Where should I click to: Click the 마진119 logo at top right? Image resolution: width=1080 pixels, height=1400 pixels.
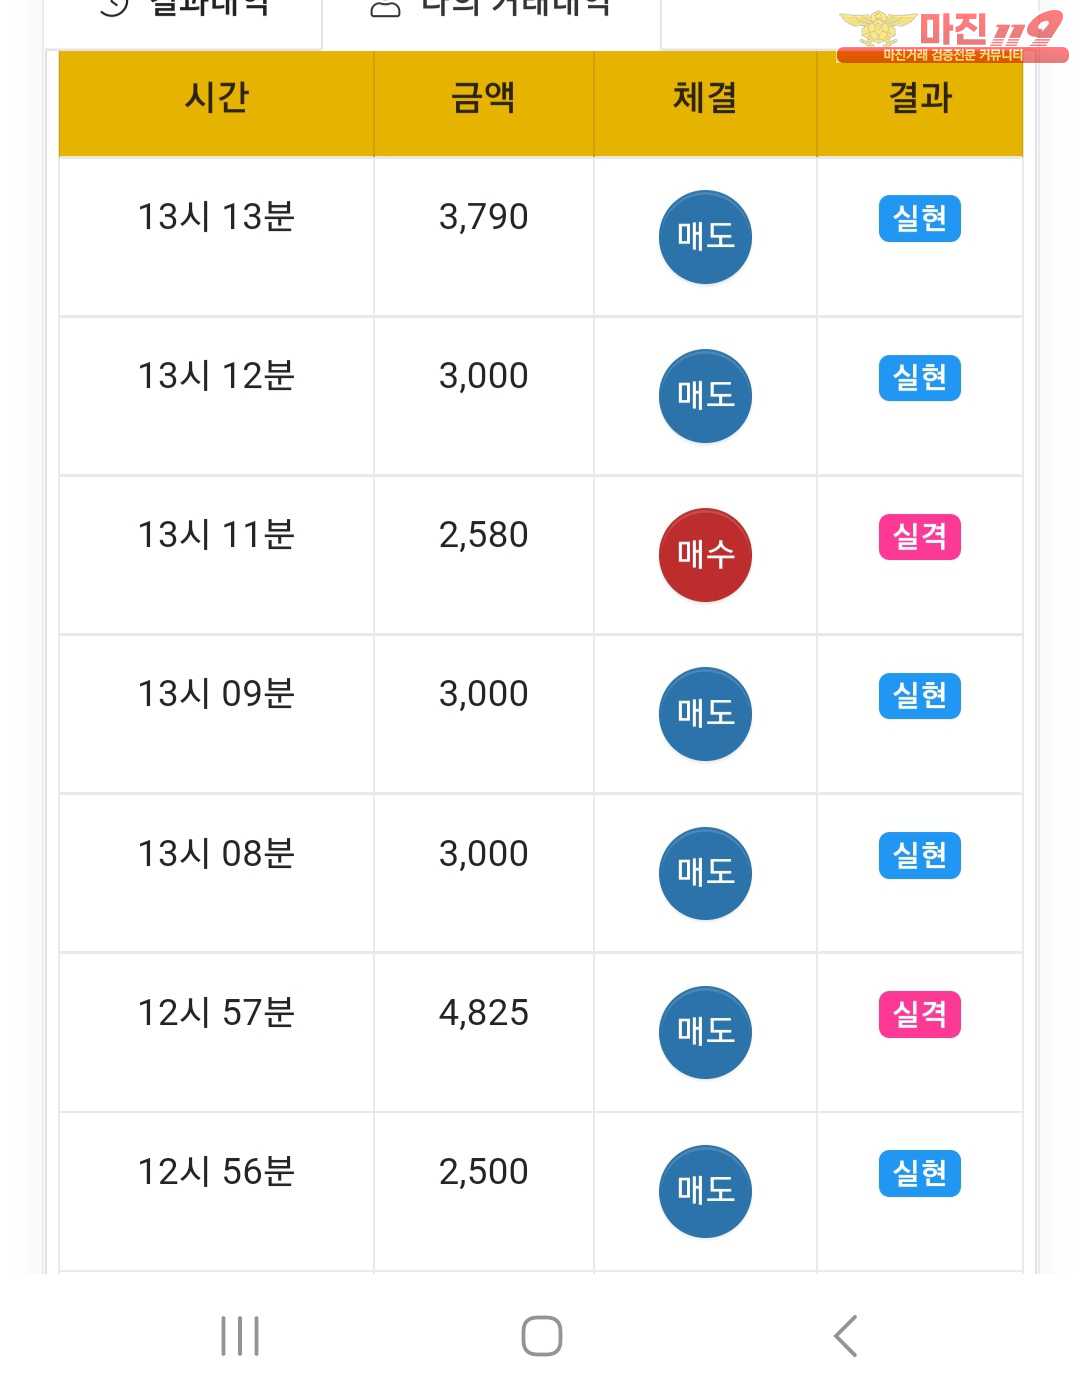(x=952, y=36)
